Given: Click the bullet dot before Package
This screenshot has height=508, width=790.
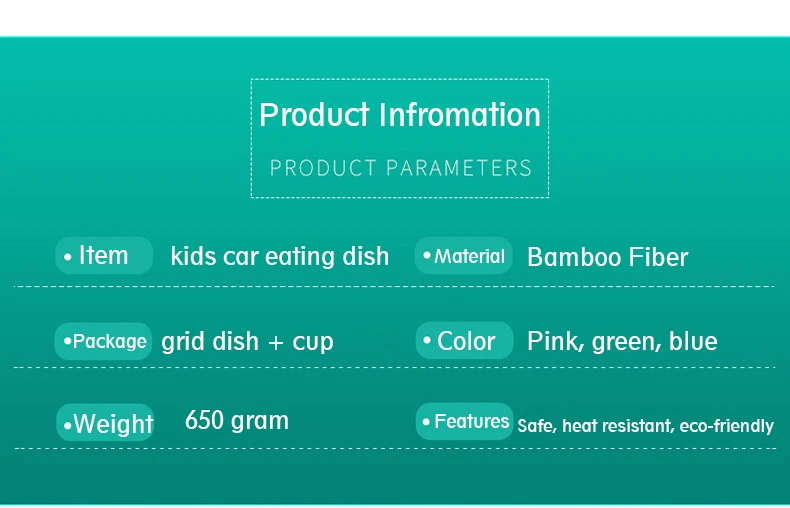Looking at the screenshot, I should (67, 341).
